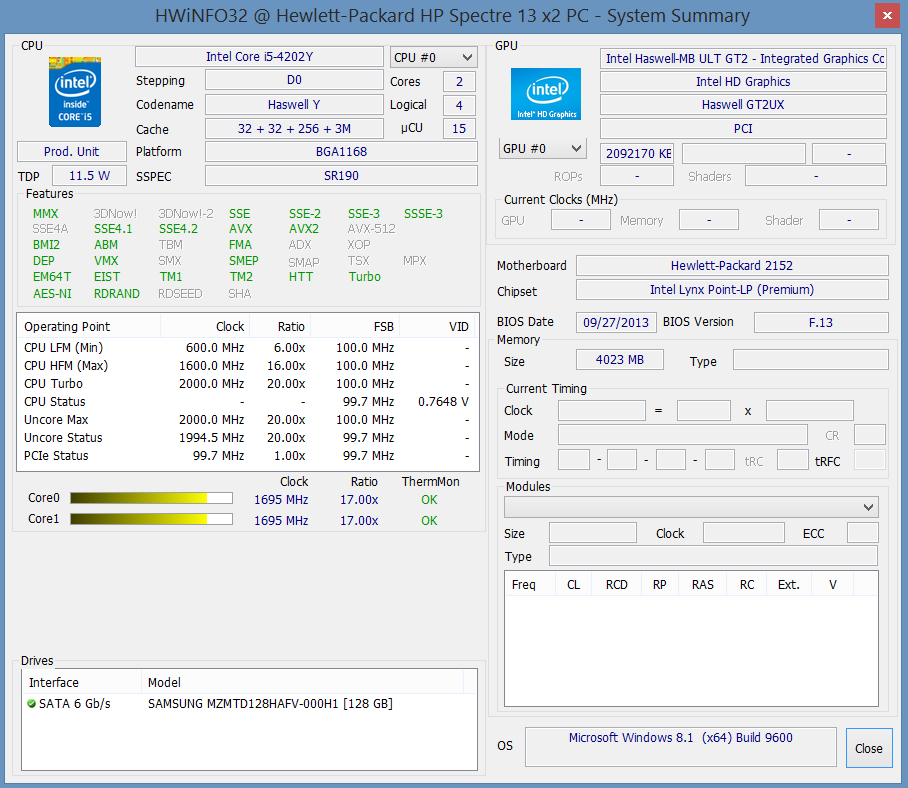This screenshot has height=788, width=908.
Task: Click the BIOS Date 09/27/2013 field
Action: (616, 322)
